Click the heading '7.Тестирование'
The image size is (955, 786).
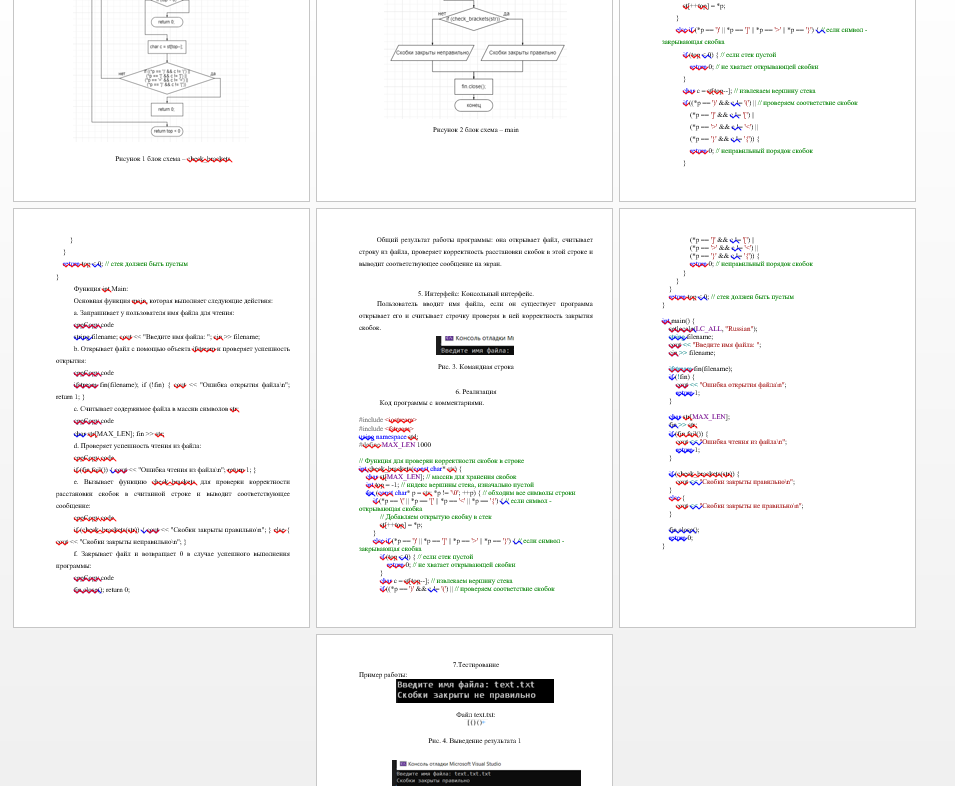[475, 664]
